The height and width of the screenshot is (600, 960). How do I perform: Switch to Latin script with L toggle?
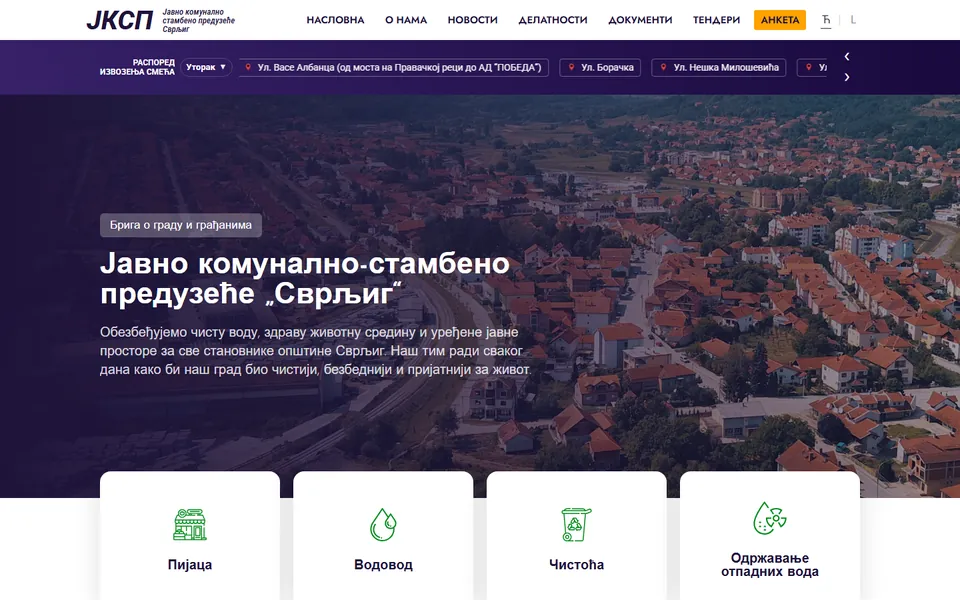tap(853, 20)
